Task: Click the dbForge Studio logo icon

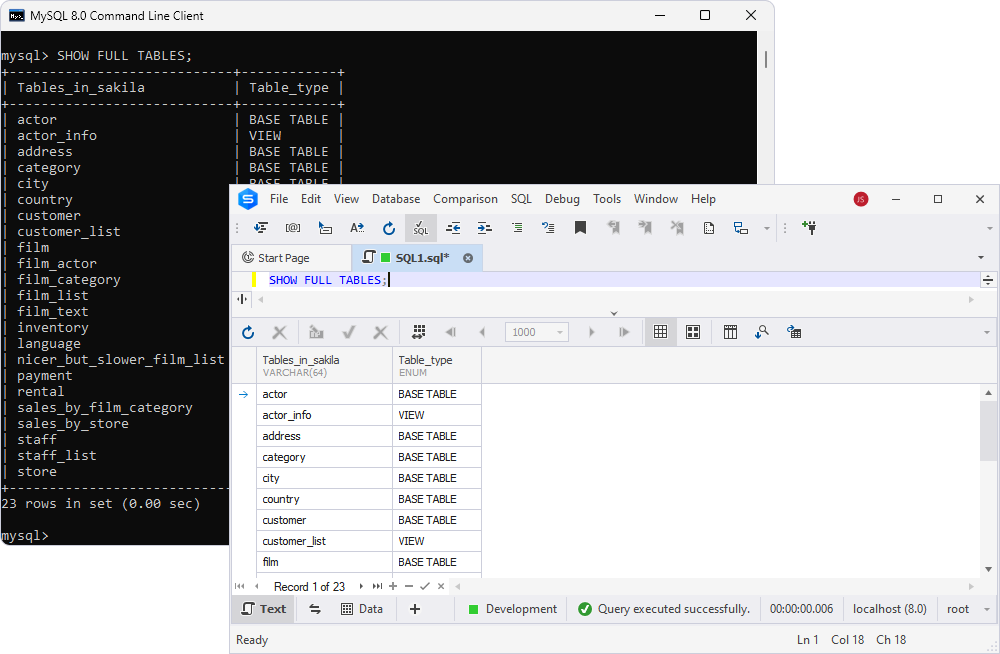Action: [x=247, y=199]
